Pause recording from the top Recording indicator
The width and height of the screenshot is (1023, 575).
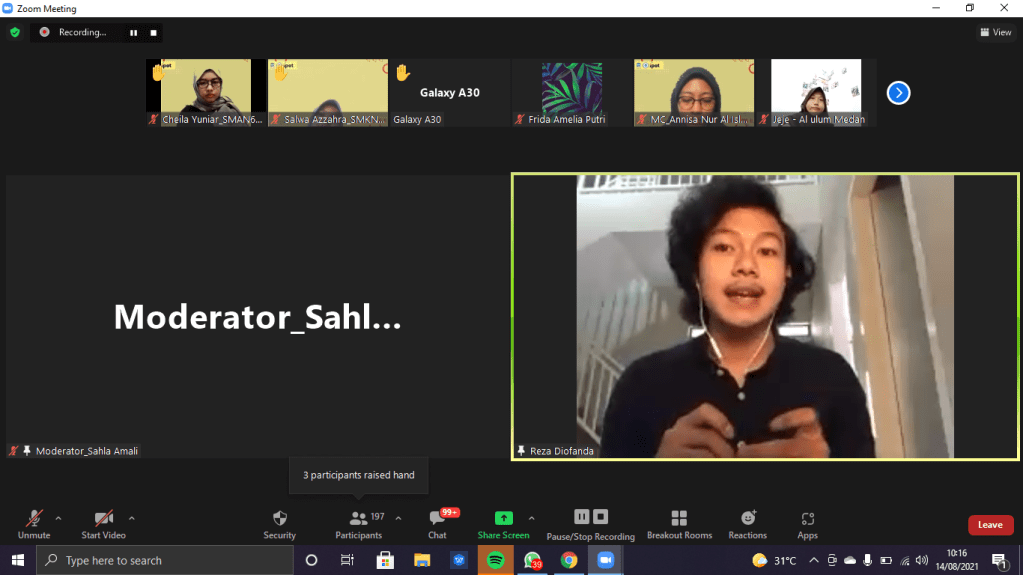point(133,32)
